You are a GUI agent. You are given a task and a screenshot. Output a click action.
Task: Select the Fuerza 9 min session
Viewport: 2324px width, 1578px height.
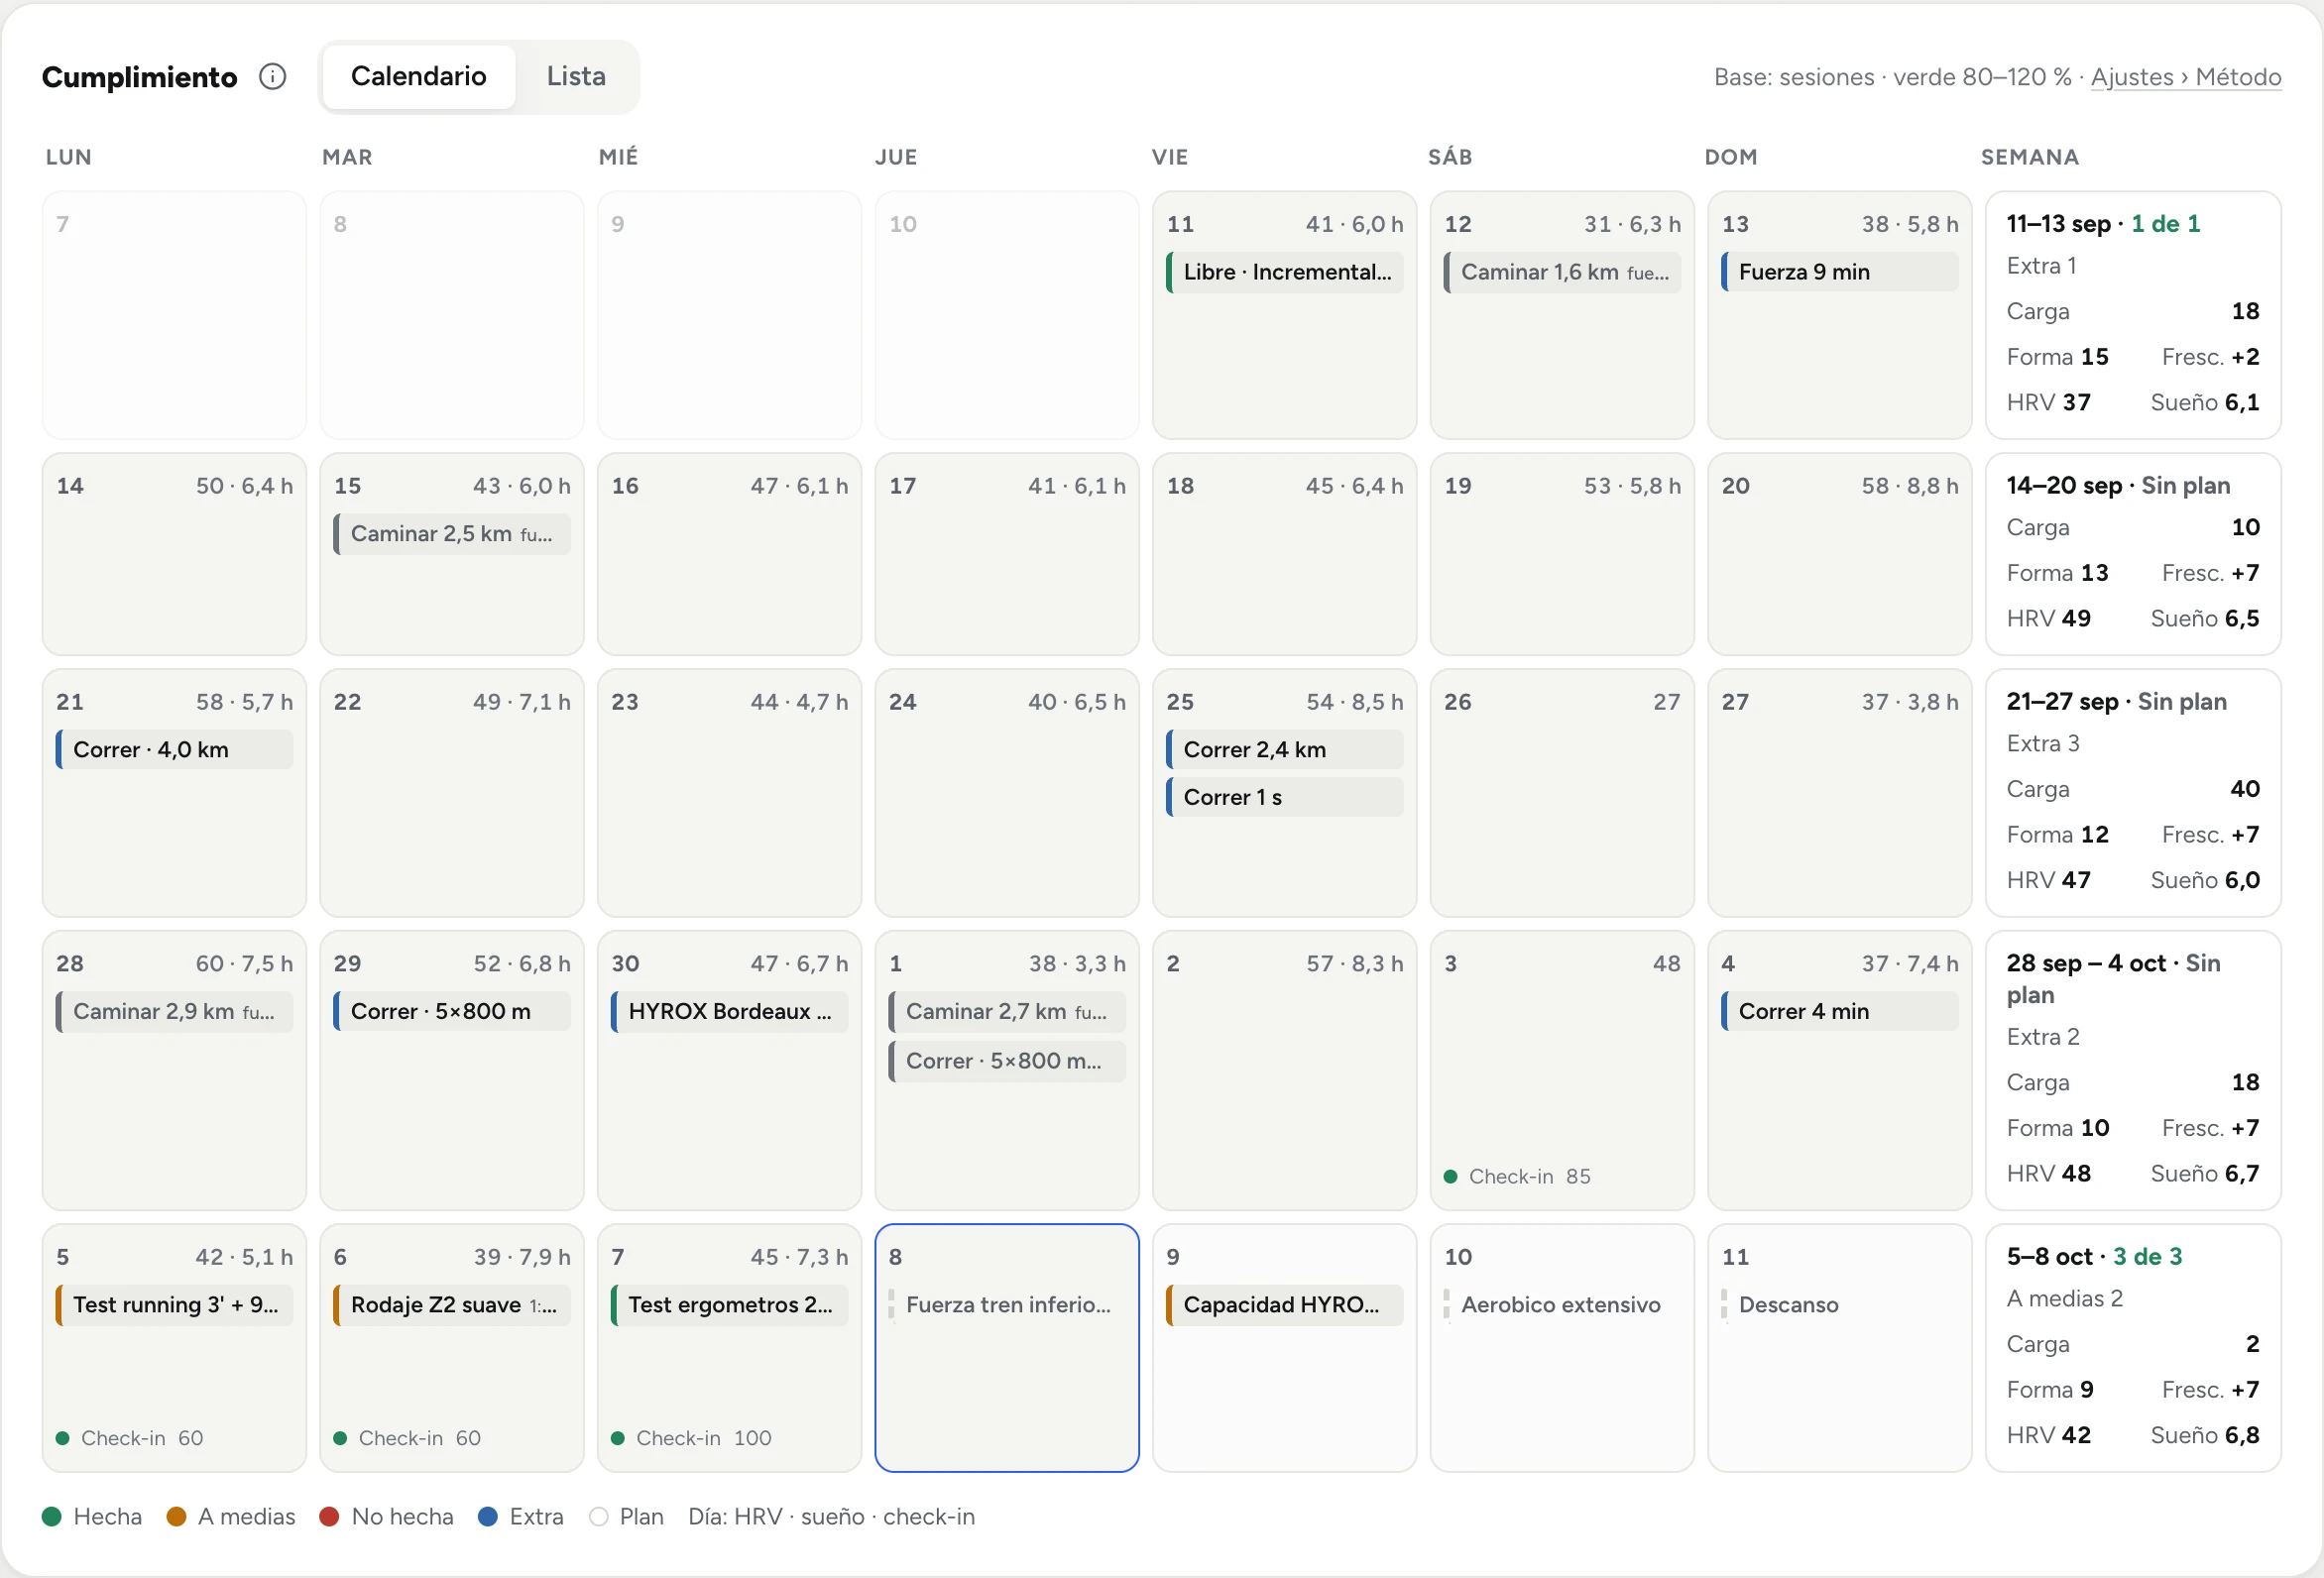tap(1840, 272)
